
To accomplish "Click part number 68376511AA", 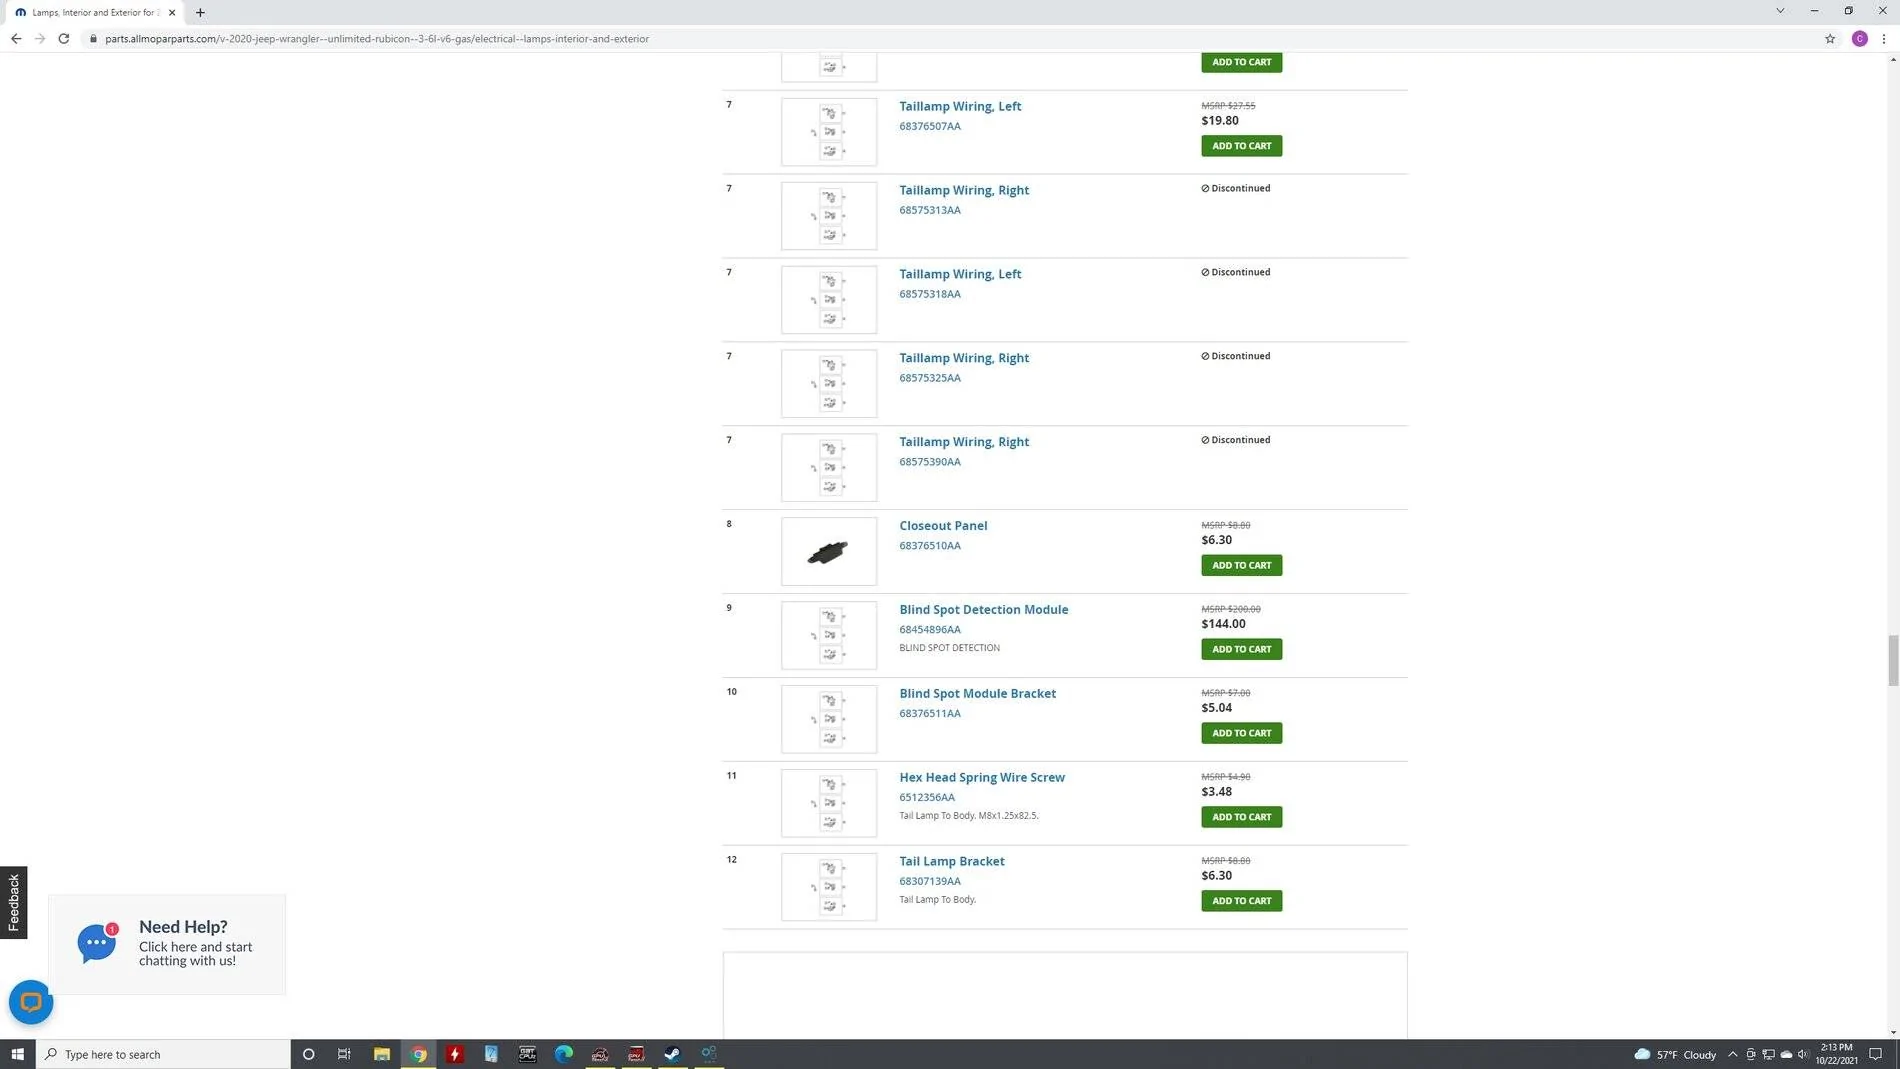I will [930, 714].
